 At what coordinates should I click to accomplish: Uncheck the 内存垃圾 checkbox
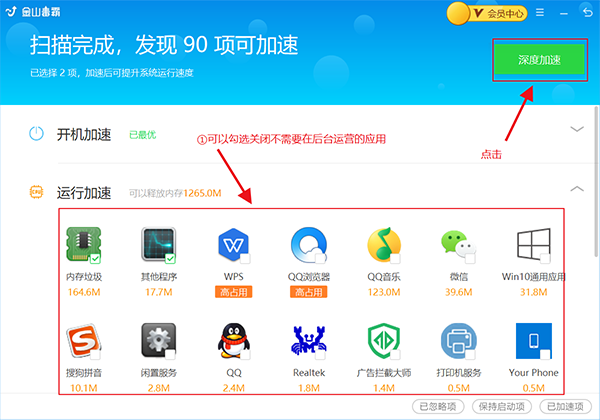coord(95,259)
